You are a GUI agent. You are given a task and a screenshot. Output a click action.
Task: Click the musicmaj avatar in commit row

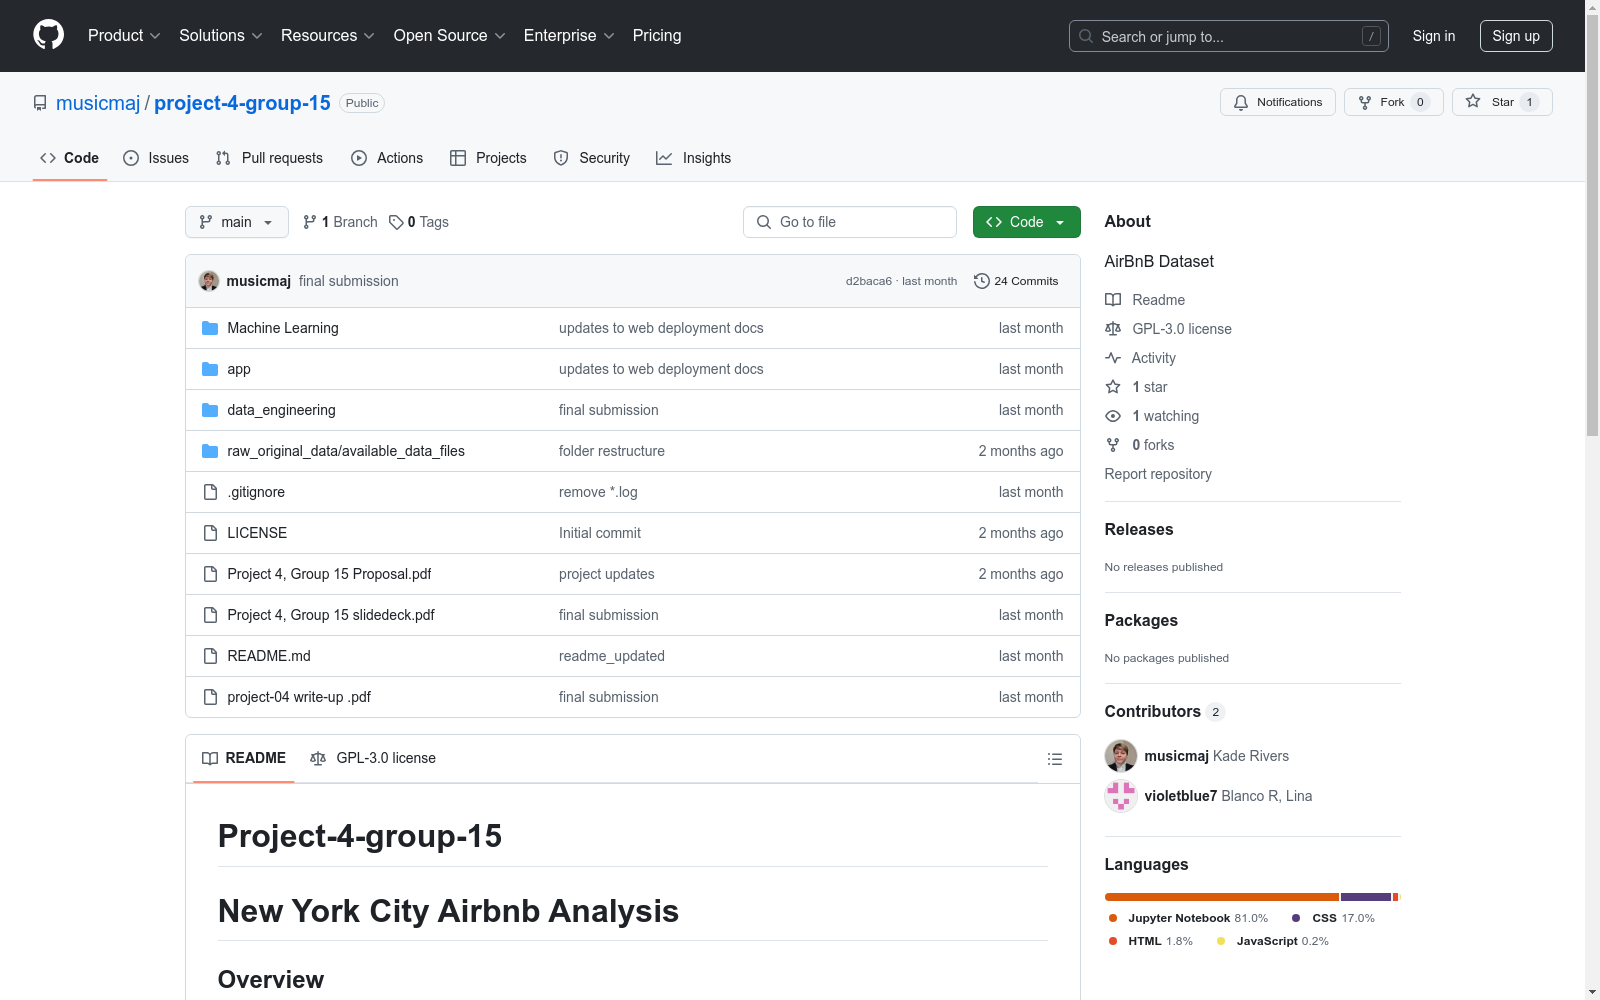(x=209, y=281)
